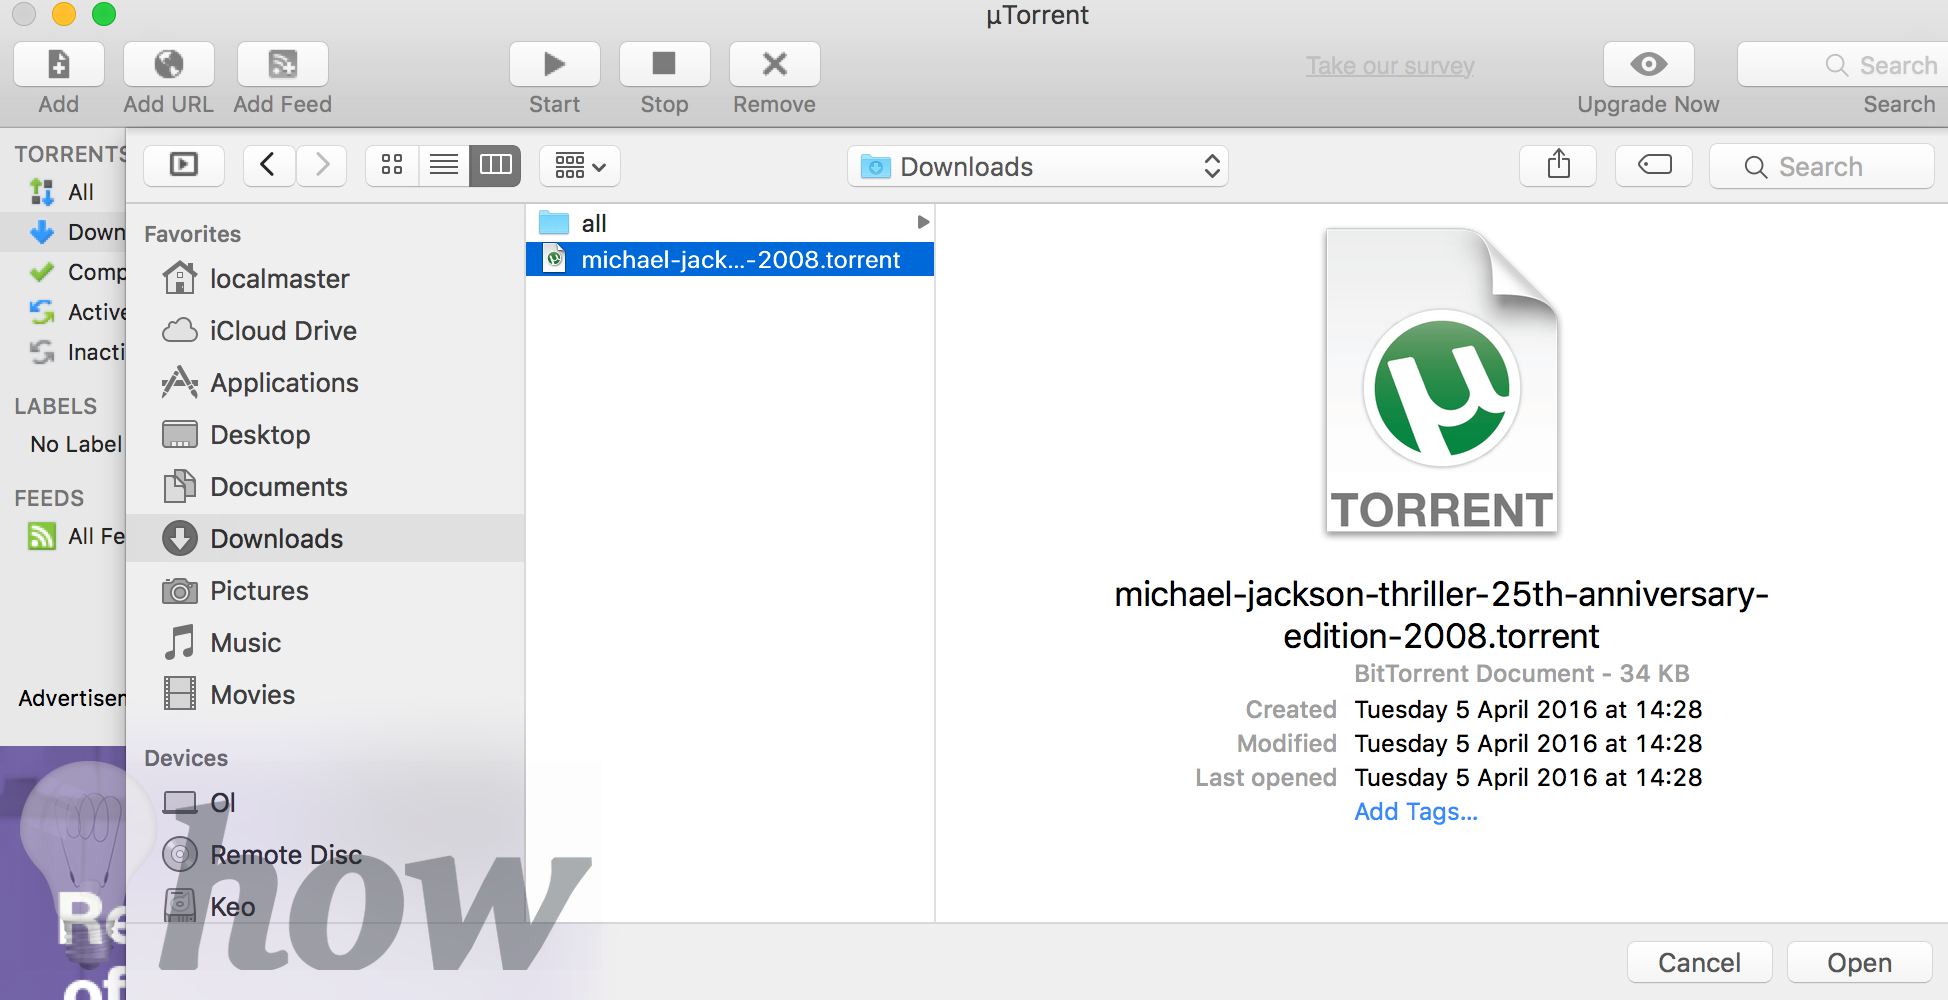1948x1000 pixels.
Task: Select the All torrents category
Action: (63, 192)
